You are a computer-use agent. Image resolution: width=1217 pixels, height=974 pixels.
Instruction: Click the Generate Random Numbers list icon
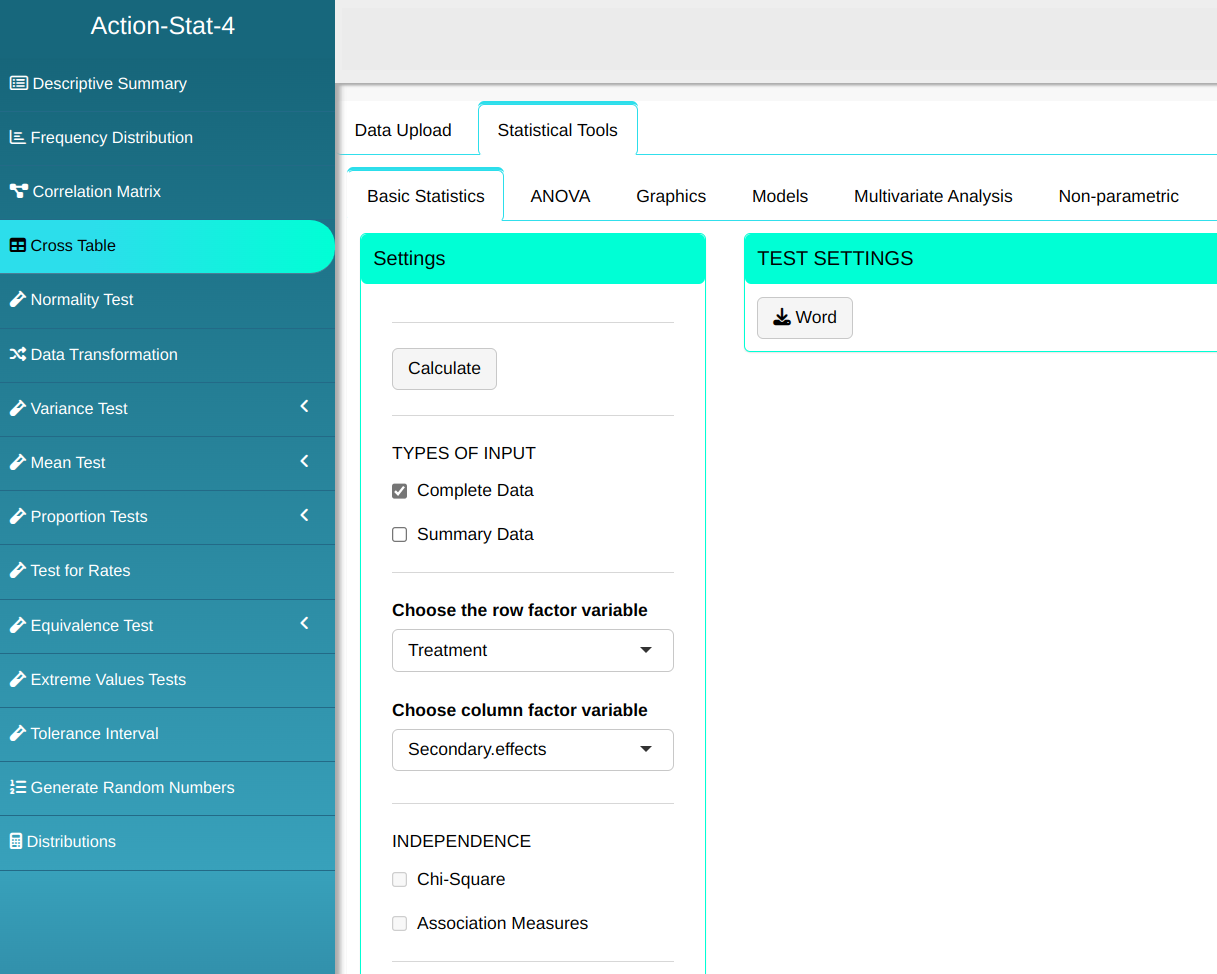(17, 788)
